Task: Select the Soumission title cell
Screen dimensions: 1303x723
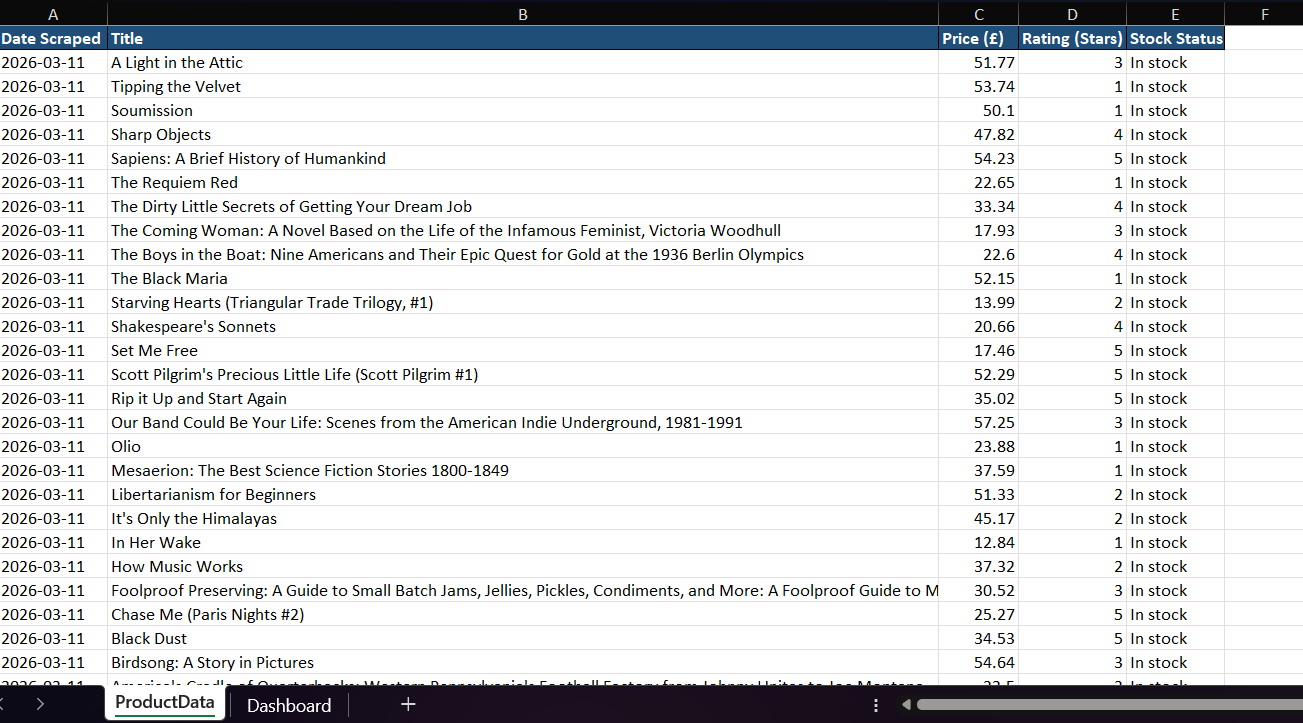Action: click(523, 110)
